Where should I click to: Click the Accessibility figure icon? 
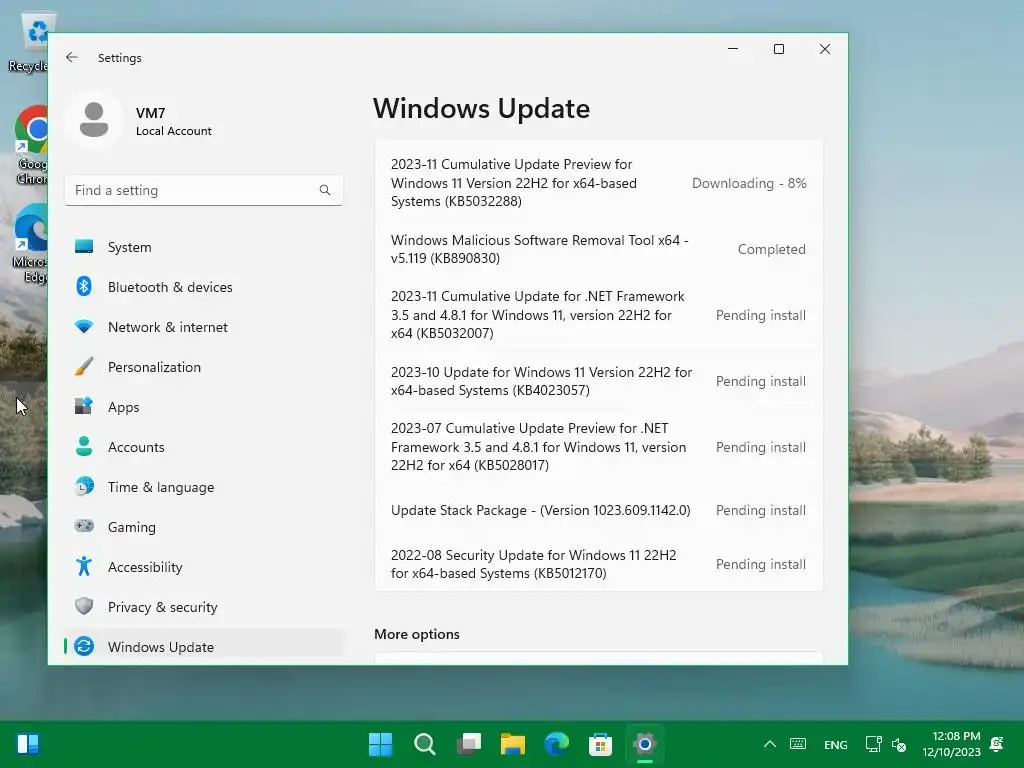coord(84,566)
